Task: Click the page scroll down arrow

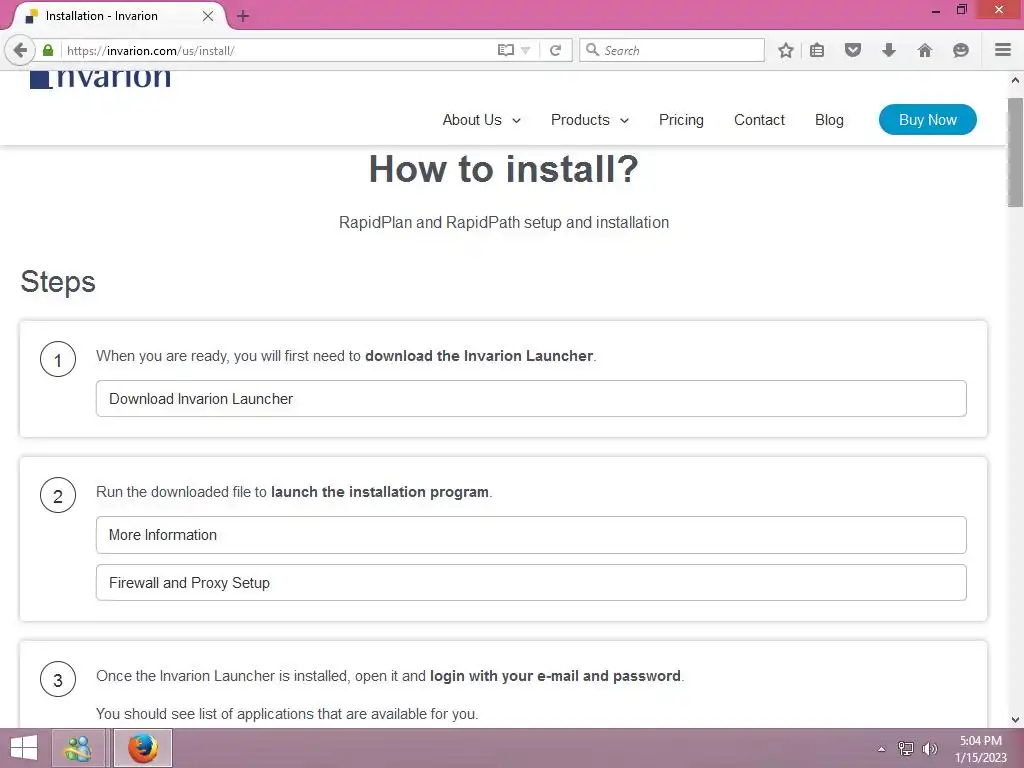Action: click(x=1015, y=720)
